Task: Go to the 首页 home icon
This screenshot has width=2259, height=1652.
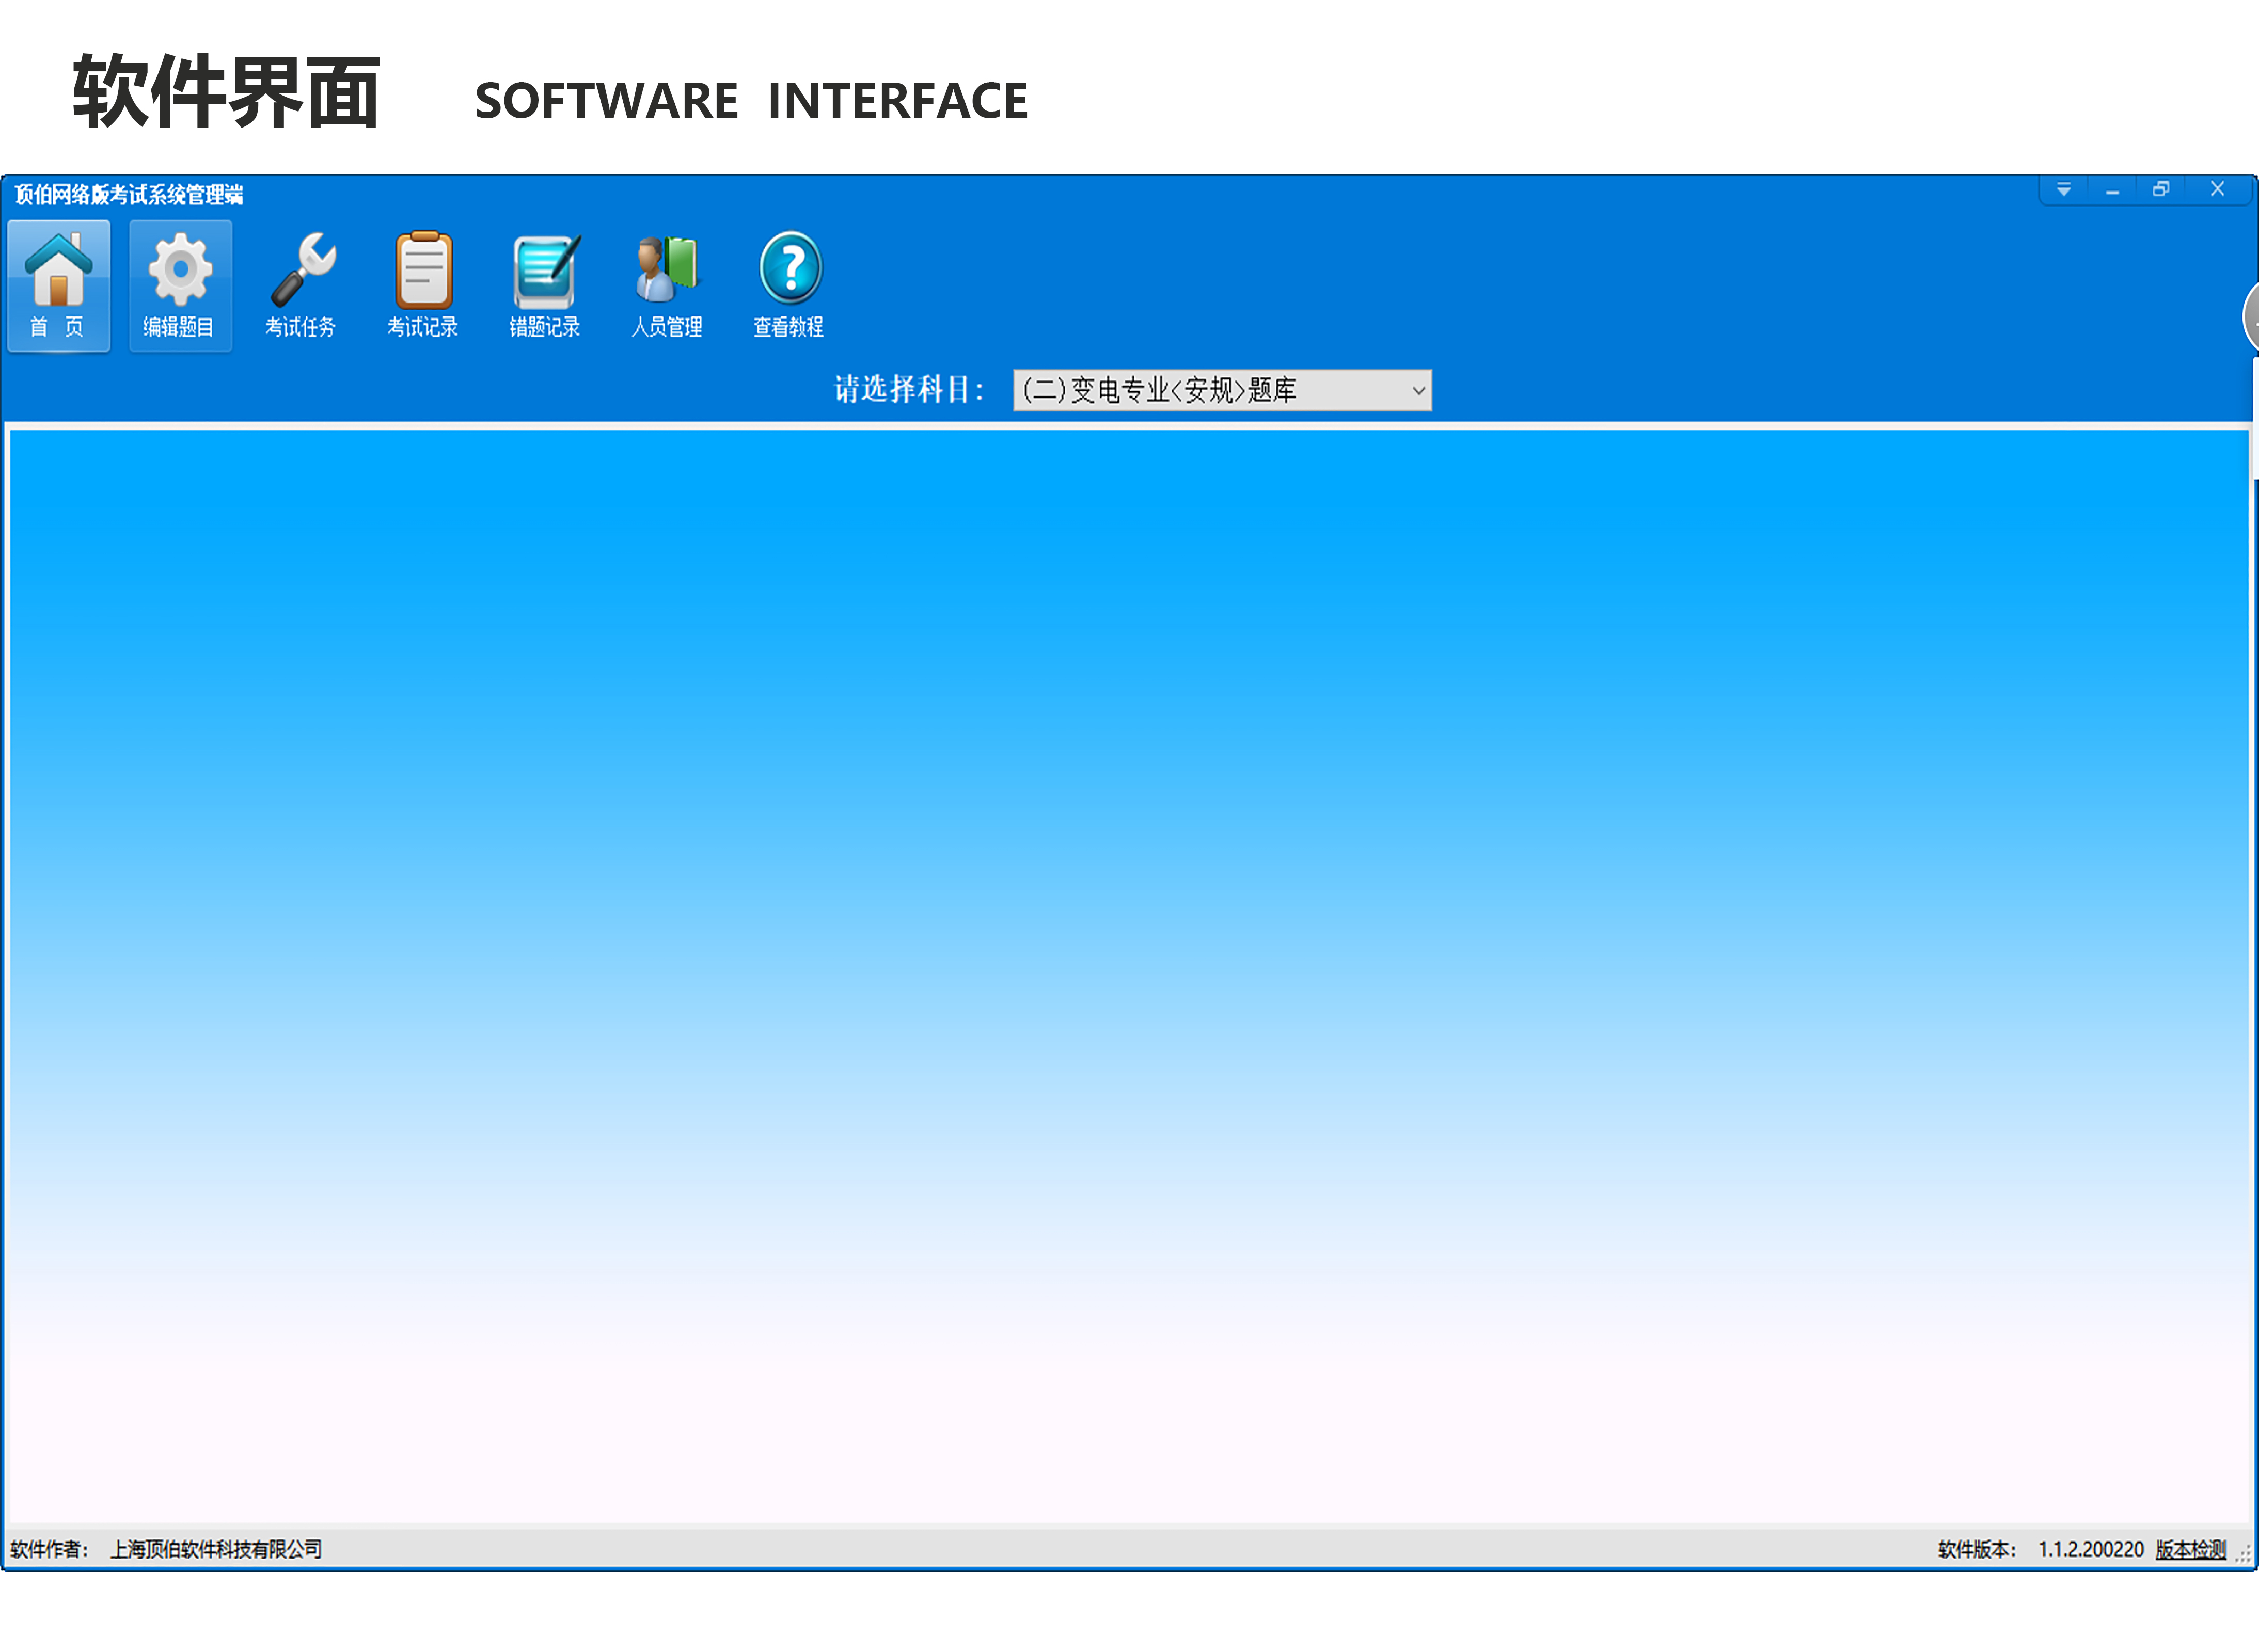Action: [x=58, y=285]
